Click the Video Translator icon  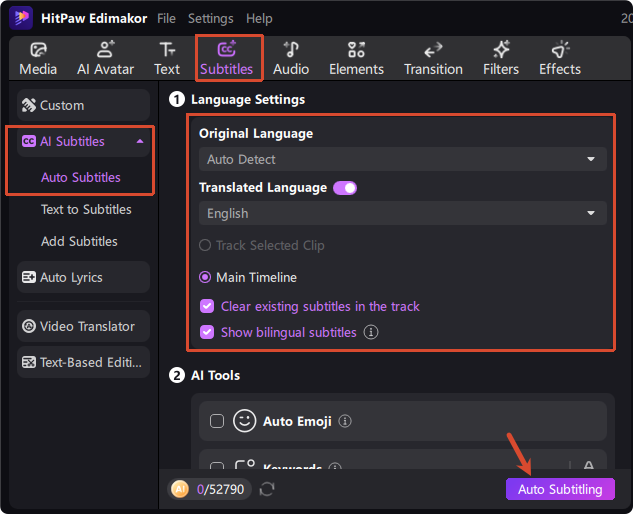[x=29, y=326]
